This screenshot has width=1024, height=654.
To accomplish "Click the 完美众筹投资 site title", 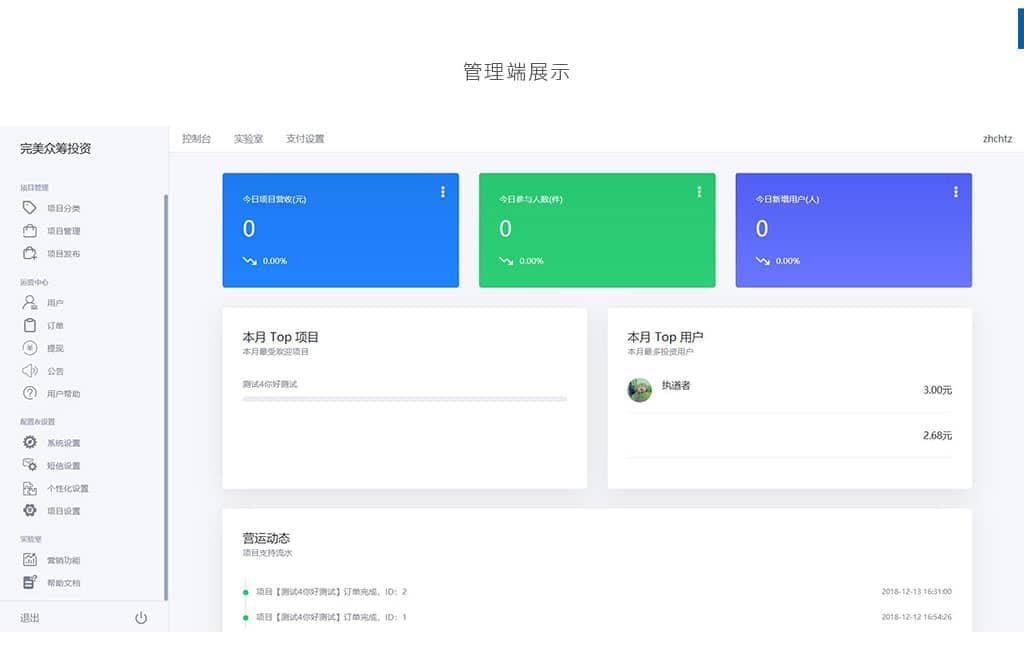I will pos(56,148).
